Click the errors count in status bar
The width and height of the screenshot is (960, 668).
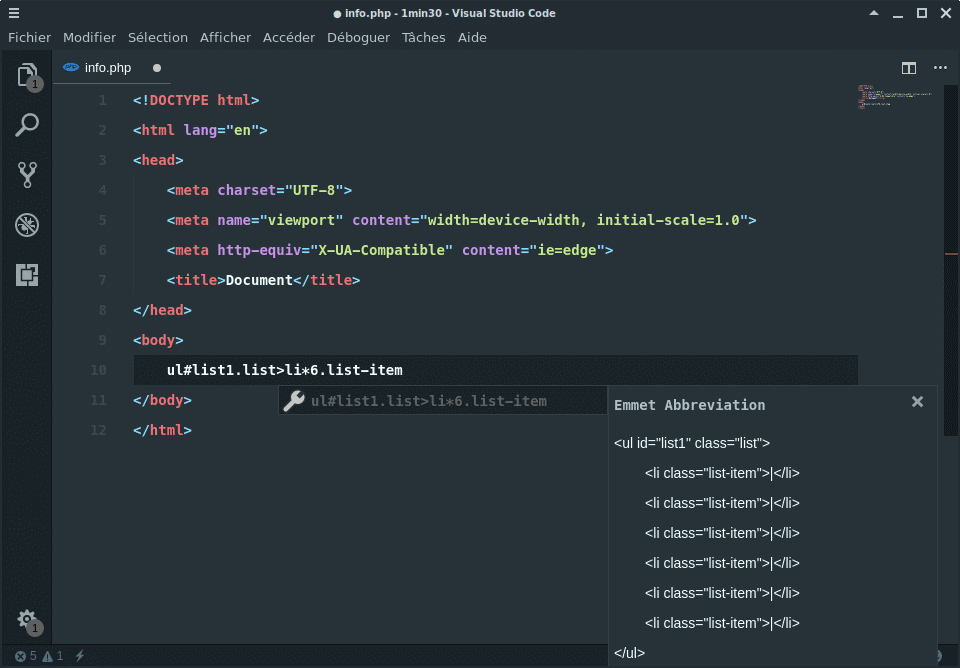tap(26, 656)
